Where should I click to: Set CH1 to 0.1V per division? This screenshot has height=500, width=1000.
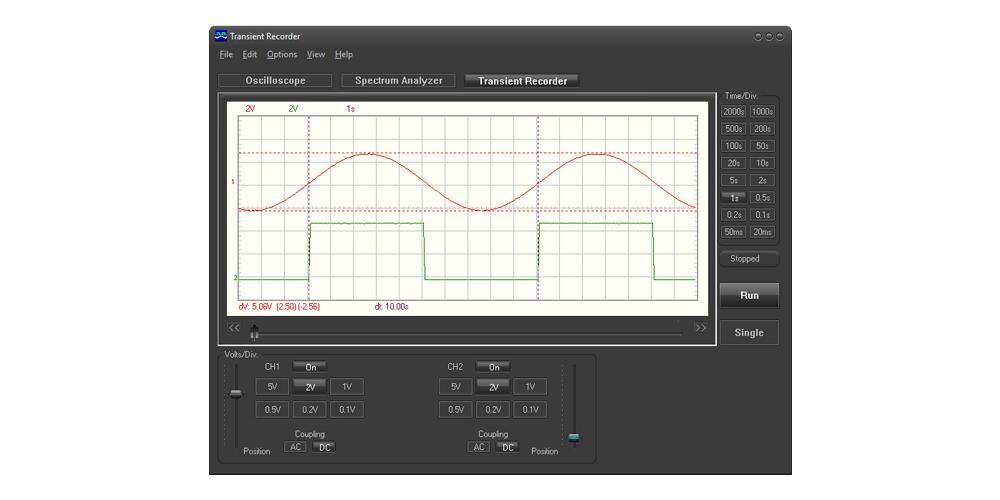coord(347,410)
